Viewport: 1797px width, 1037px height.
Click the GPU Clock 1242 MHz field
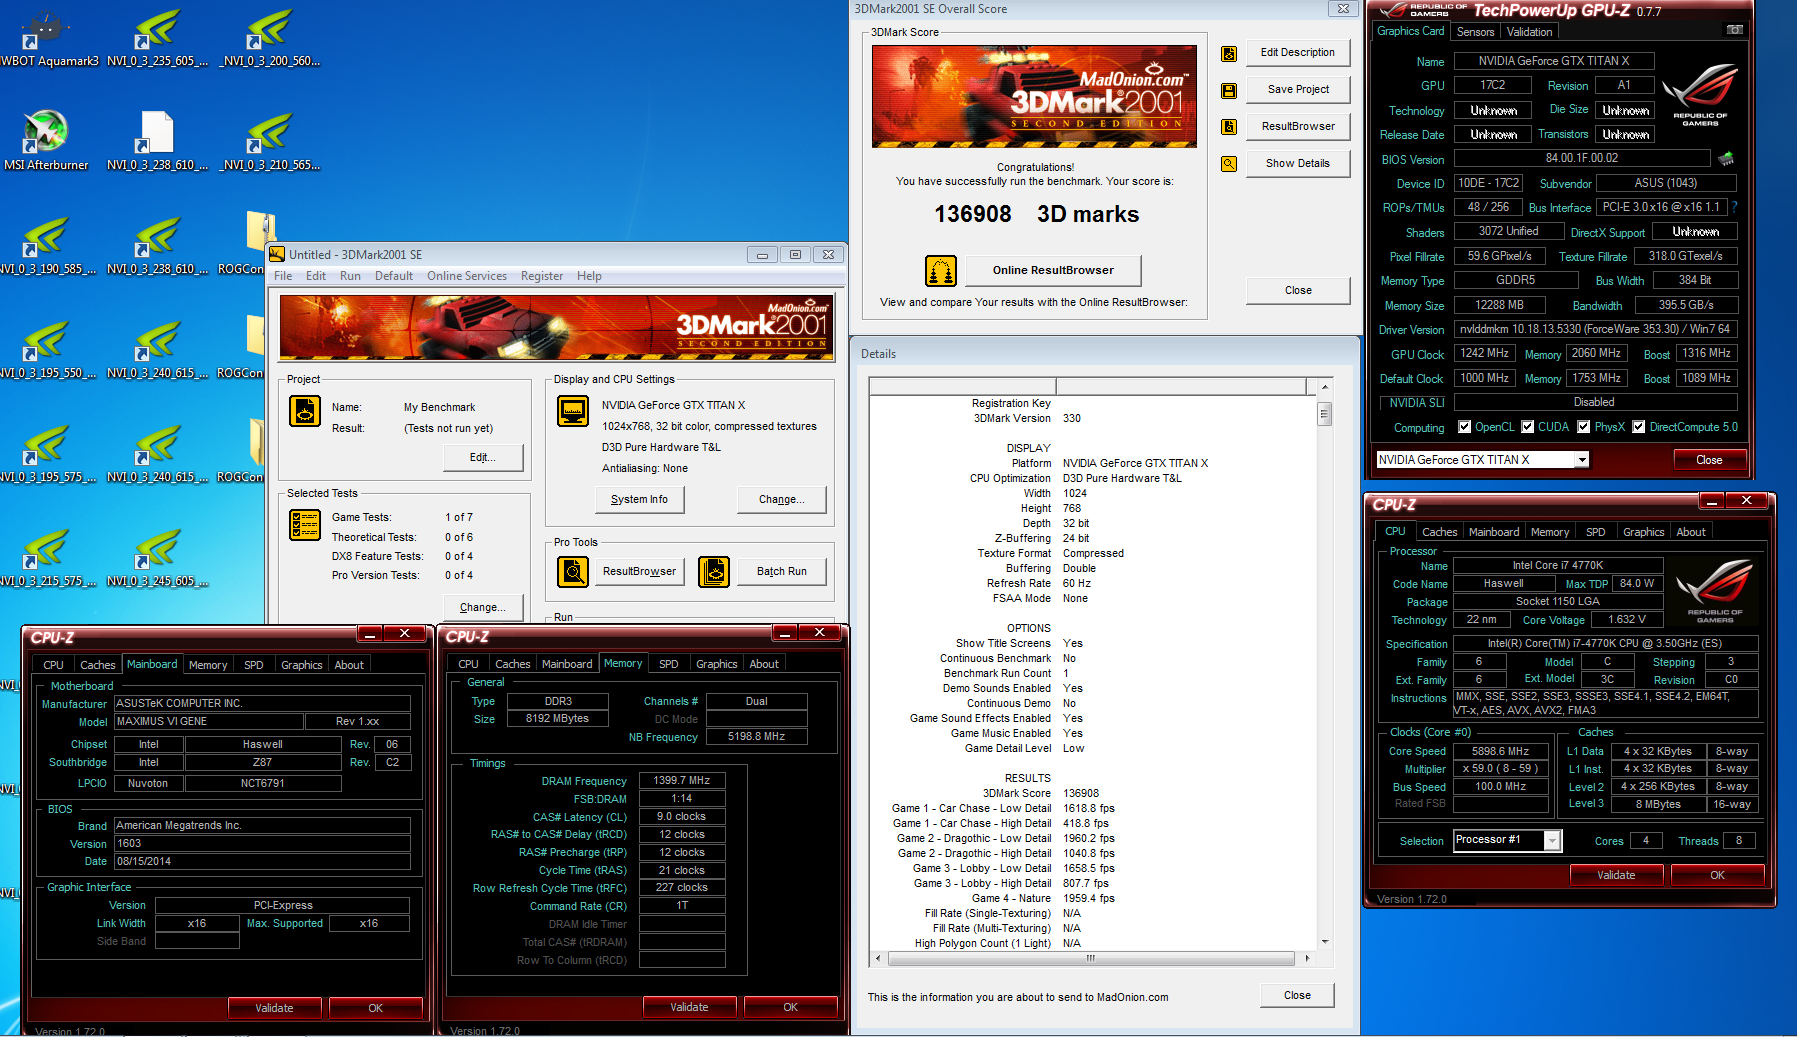1485,354
